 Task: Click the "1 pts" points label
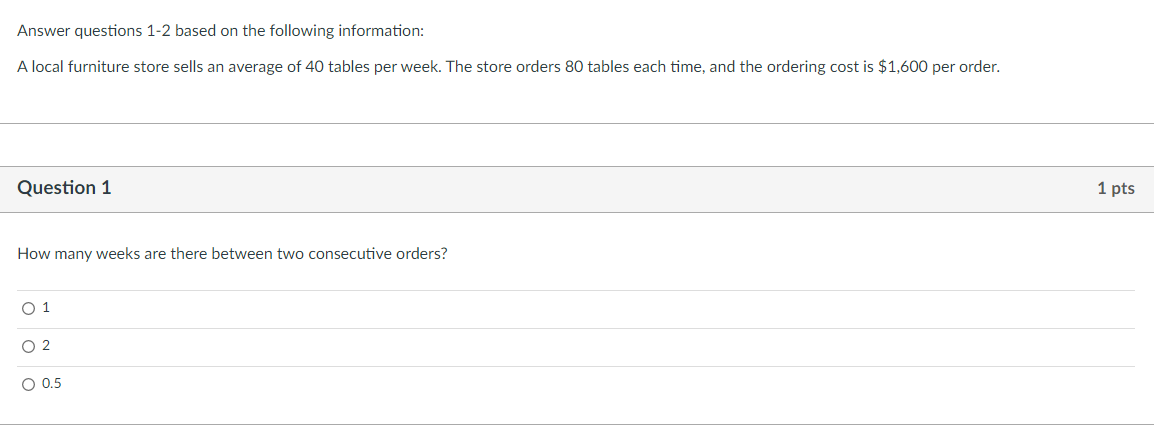1115,188
